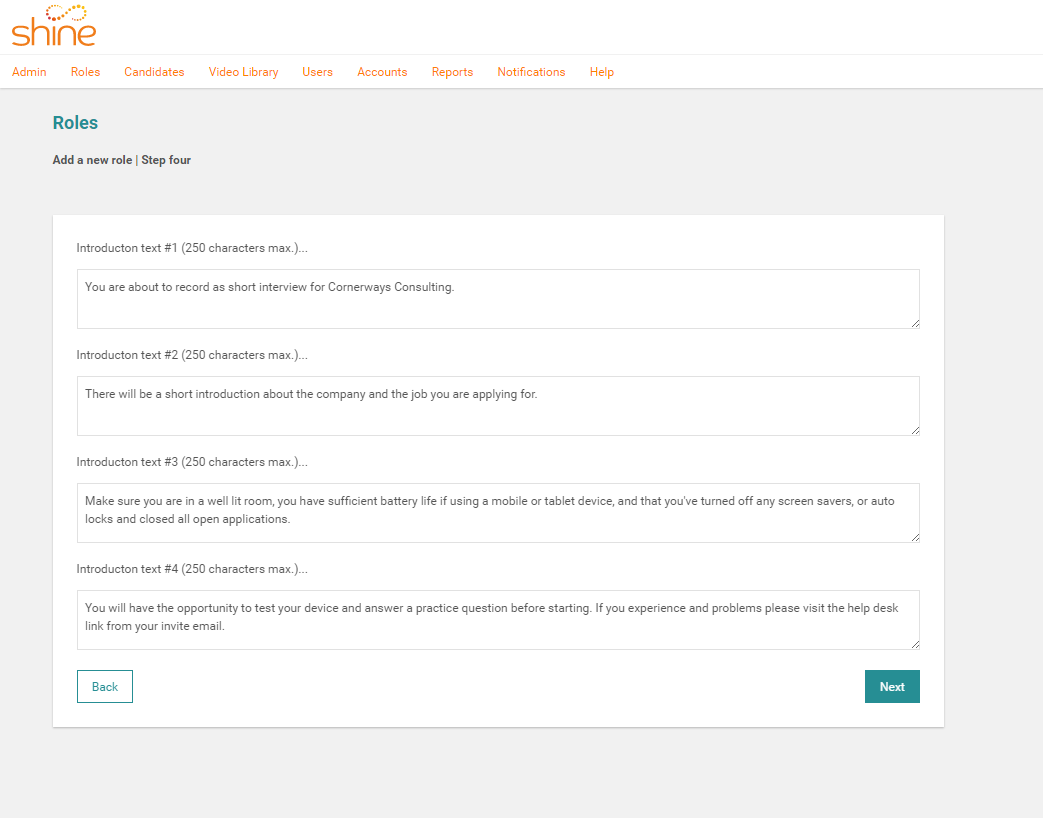
Task: Grab resize handle of Introduction text #1
Action: [914, 323]
